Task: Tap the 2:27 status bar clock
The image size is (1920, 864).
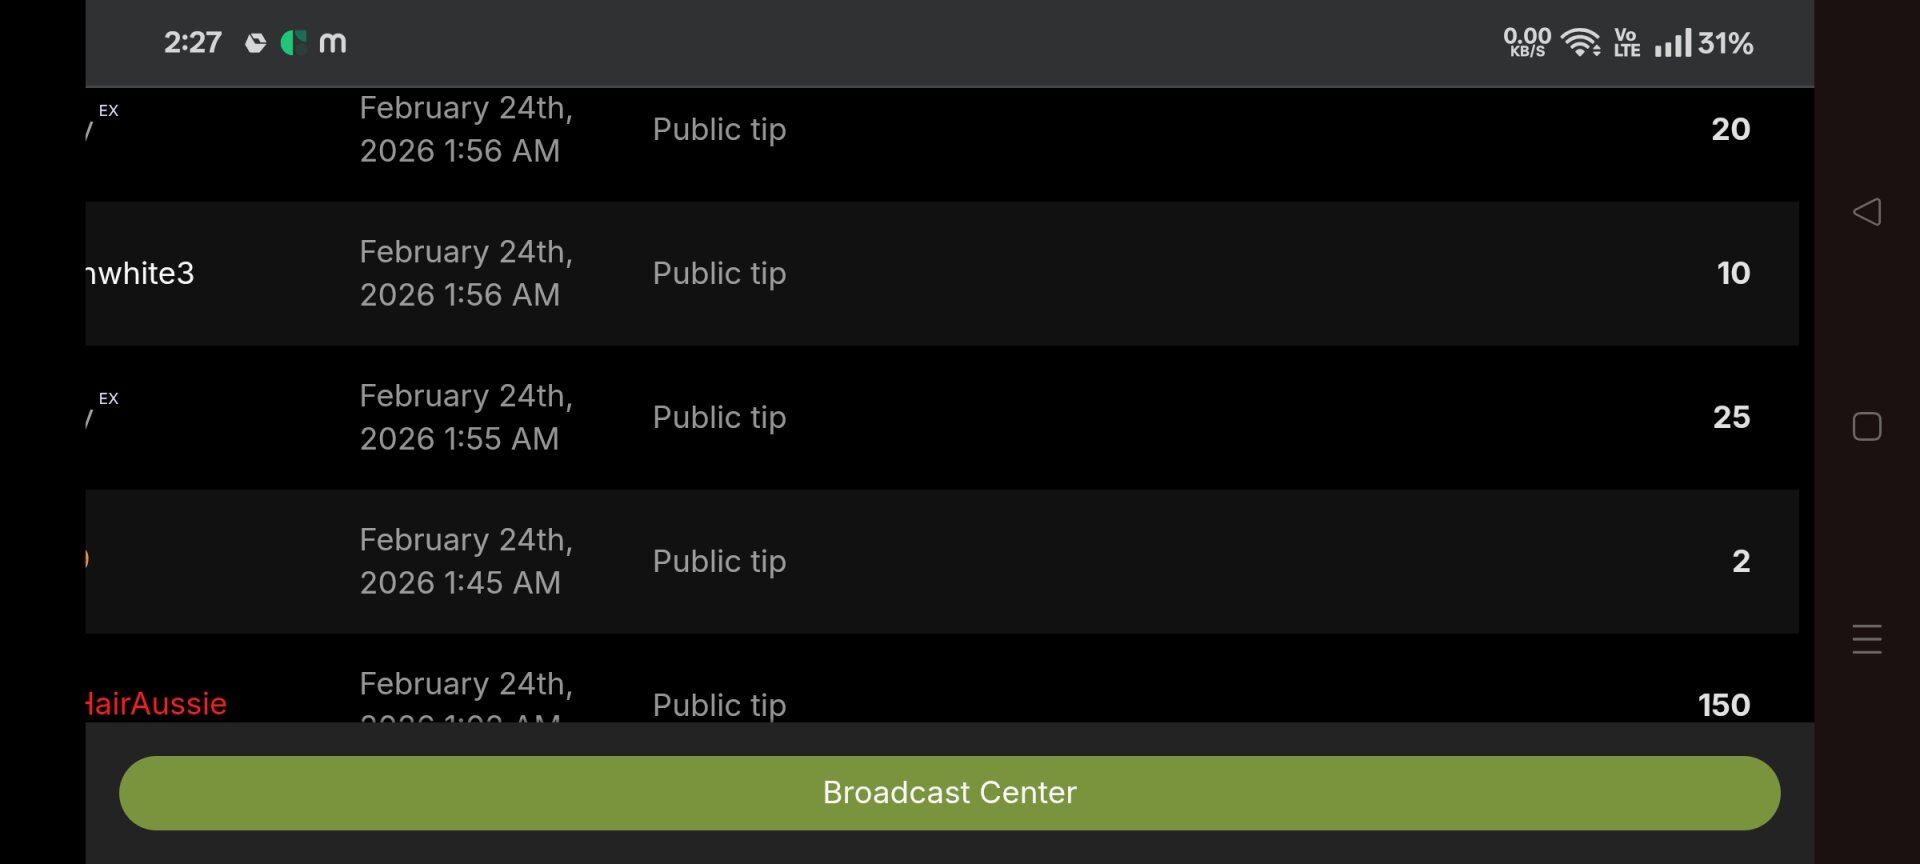Action: [193, 43]
